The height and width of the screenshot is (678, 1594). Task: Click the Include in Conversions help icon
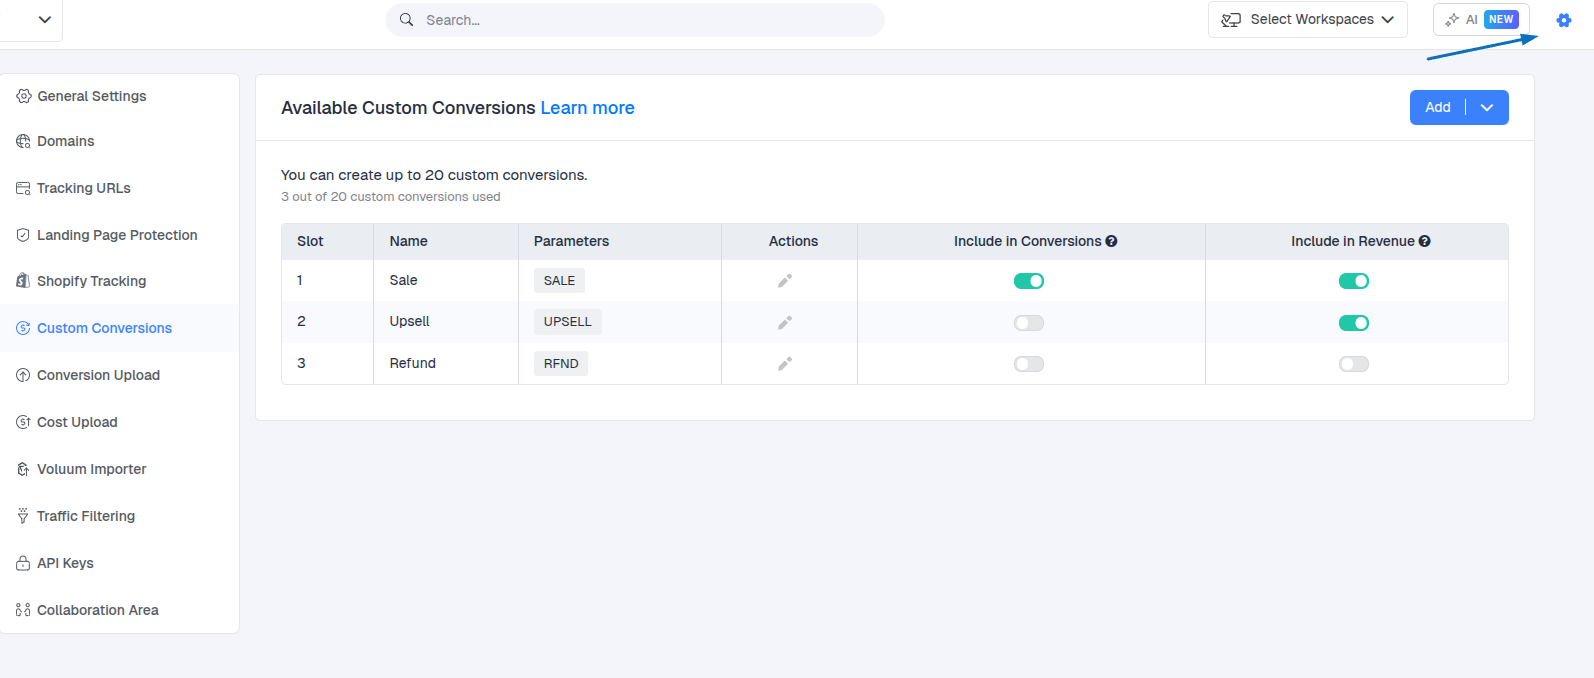pos(1111,241)
